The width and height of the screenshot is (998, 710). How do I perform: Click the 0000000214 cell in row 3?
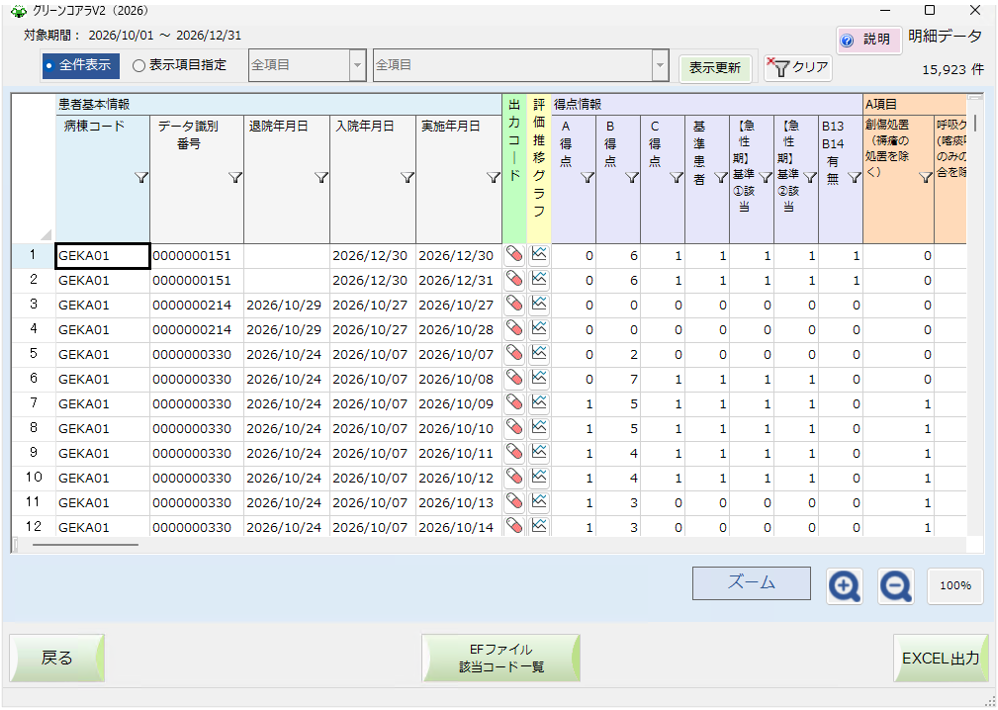coord(197,305)
